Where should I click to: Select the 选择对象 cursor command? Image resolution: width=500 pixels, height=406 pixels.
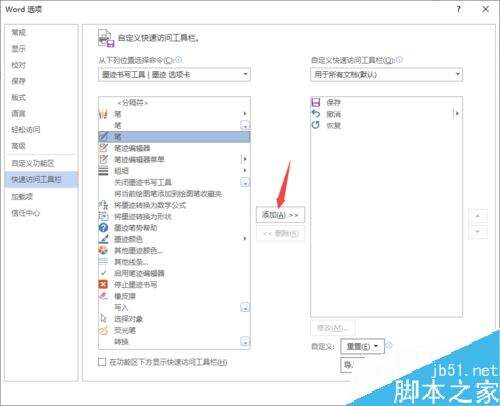point(174,319)
